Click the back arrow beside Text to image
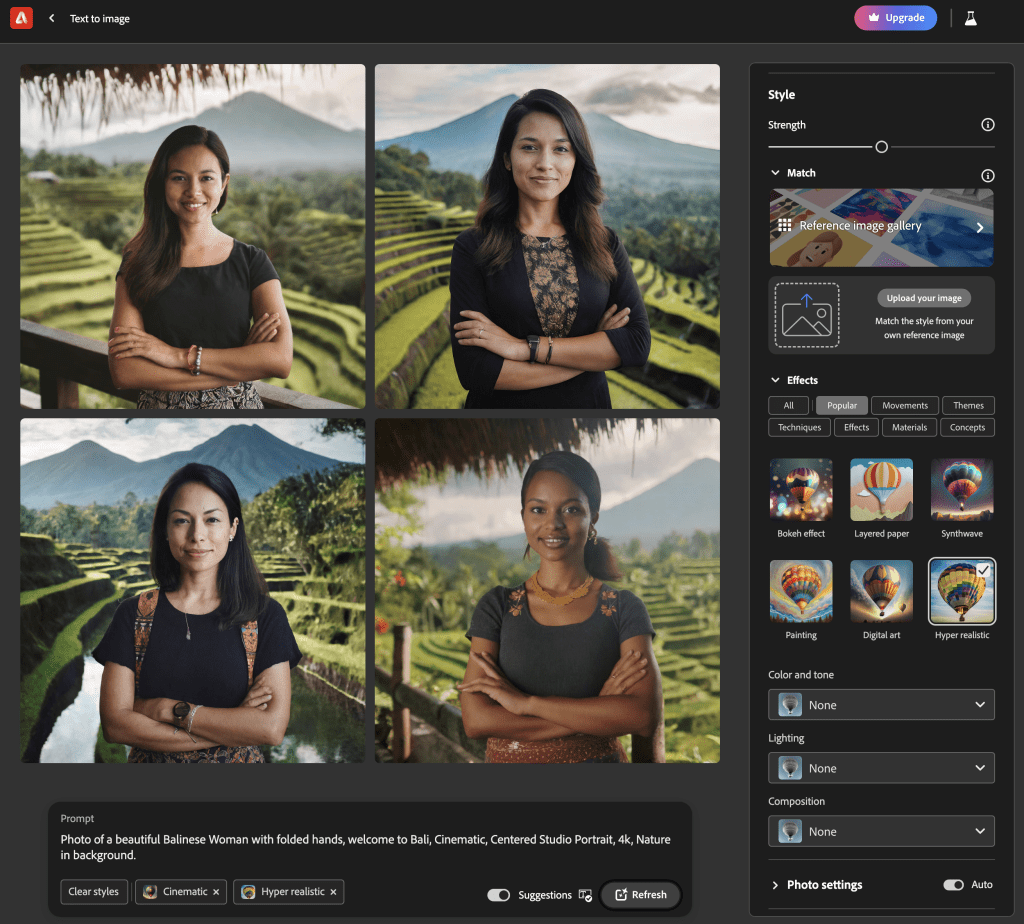Screen dimensions: 1024x924 coord(52,18)
